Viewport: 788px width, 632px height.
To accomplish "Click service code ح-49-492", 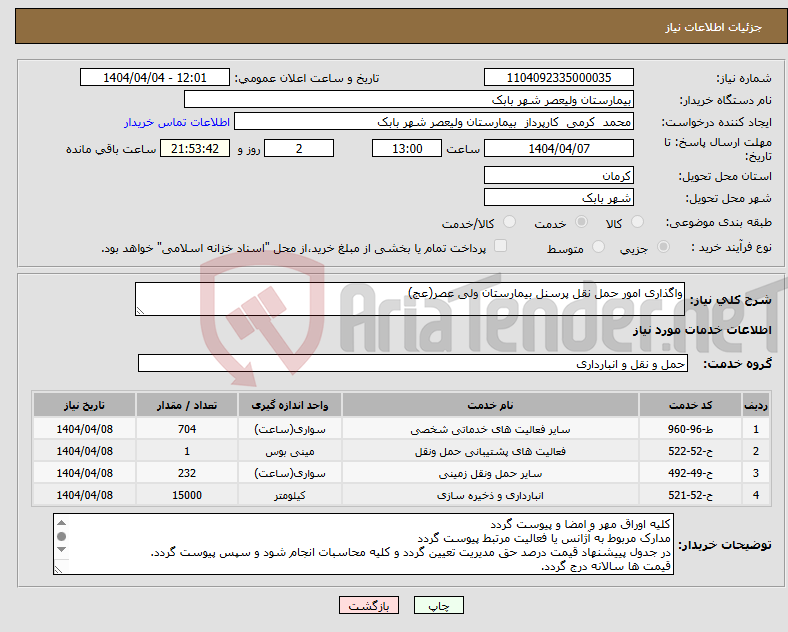I will click(691, 473).
